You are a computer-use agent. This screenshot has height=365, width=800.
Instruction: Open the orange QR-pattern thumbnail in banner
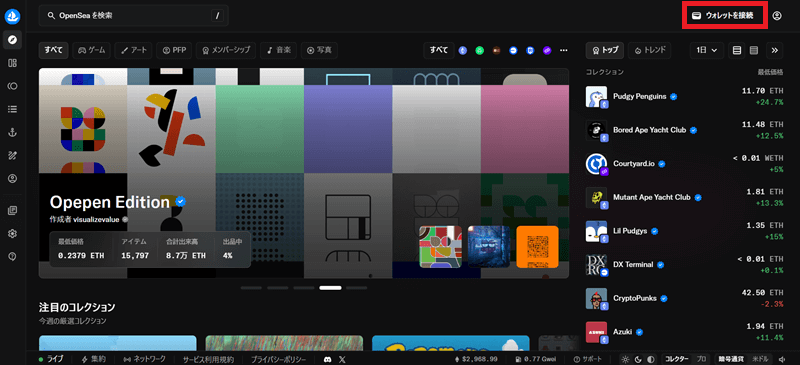pos(537,247)
